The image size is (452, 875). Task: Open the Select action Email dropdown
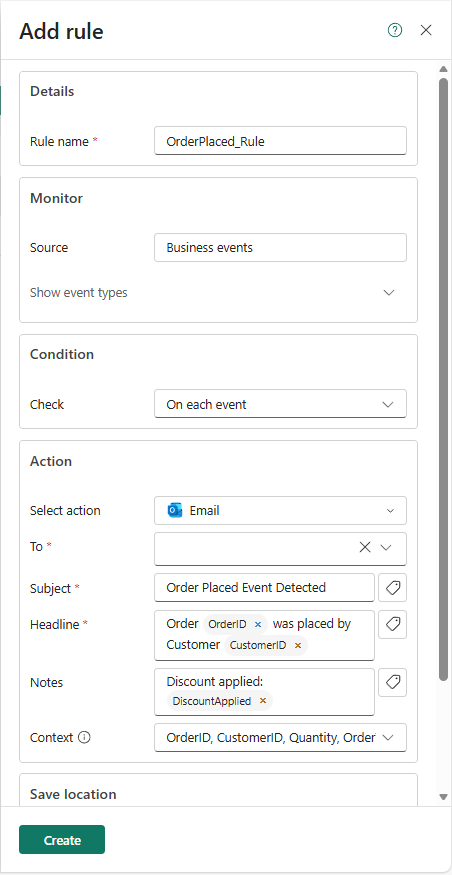pyautogui.click(x=280, y=511)
